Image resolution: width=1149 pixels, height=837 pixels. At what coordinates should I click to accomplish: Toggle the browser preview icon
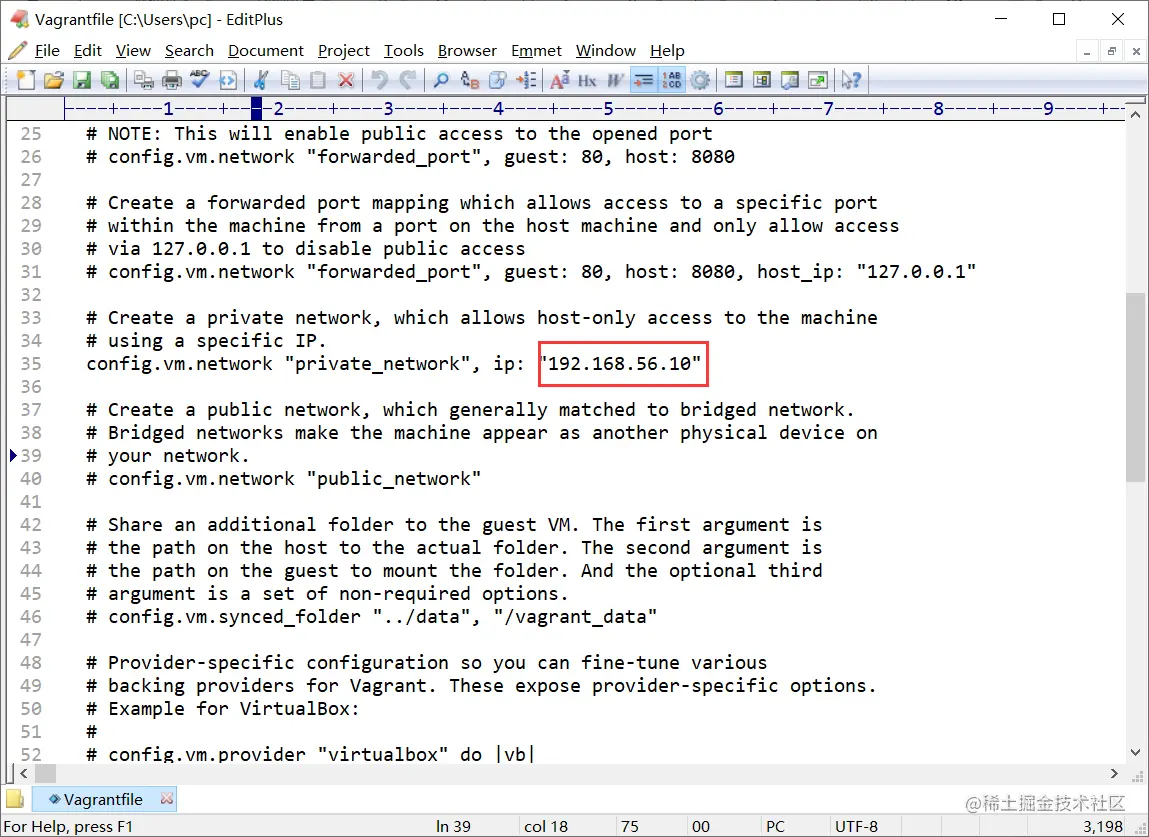[228, 80]
